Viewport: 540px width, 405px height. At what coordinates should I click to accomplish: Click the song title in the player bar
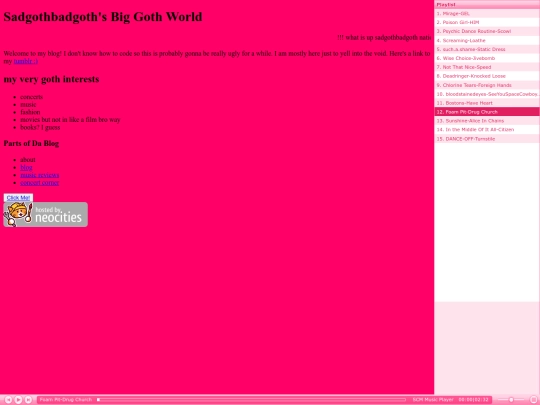(65, 399)
